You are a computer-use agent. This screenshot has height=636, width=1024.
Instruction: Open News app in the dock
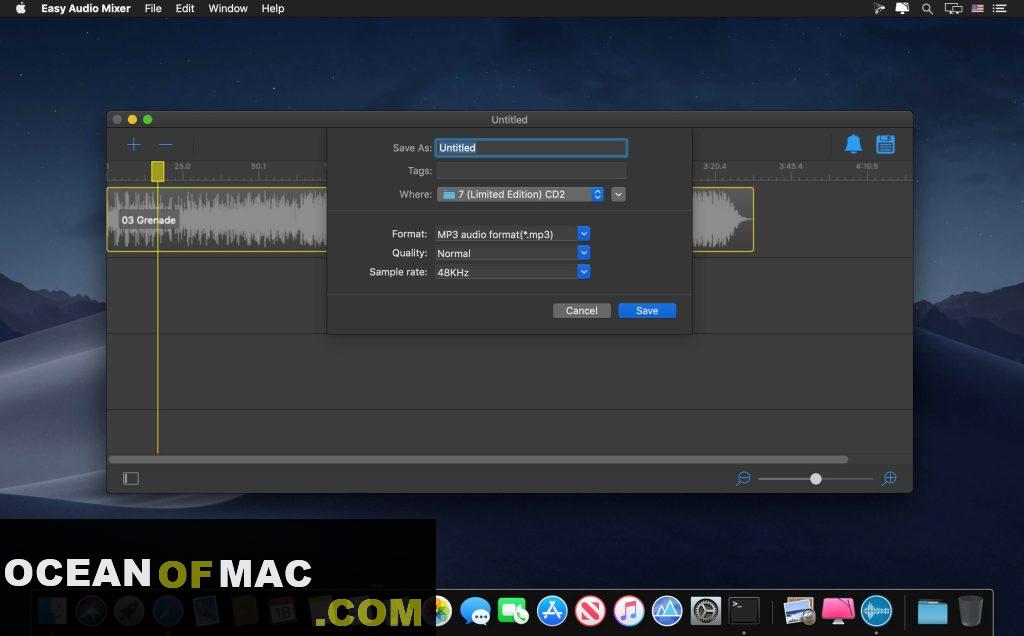[590, 612]
